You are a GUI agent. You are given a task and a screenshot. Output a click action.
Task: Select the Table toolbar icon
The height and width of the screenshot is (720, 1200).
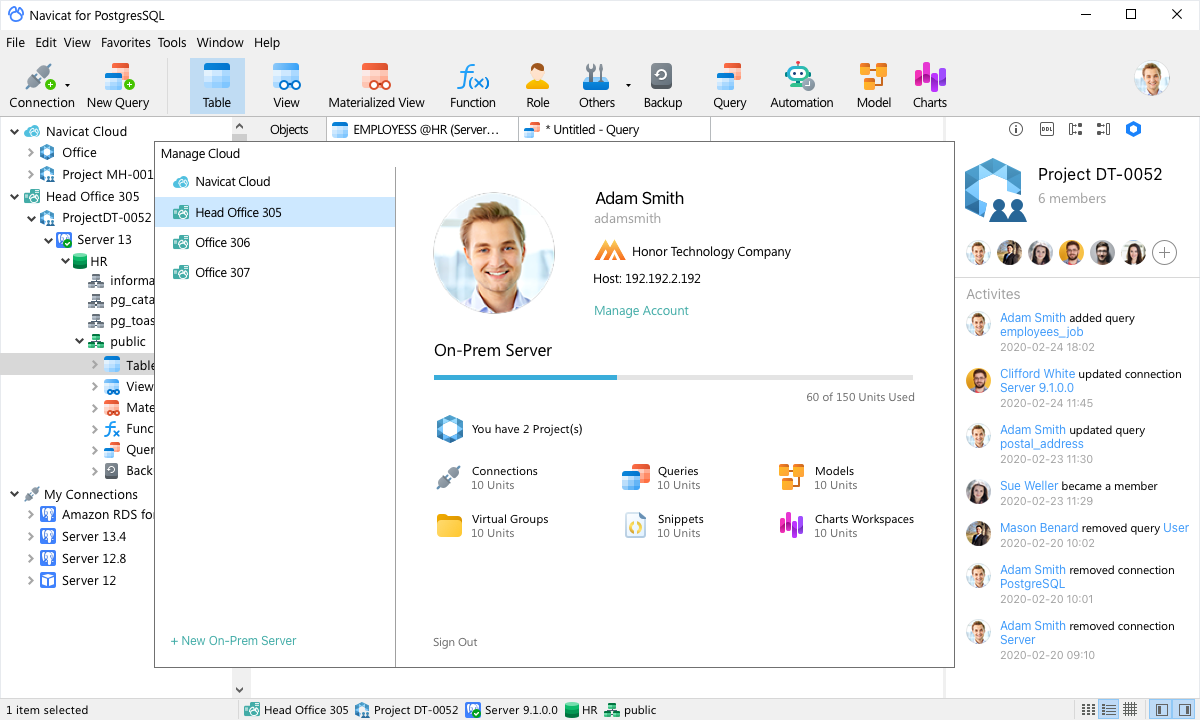coord(217,86)
